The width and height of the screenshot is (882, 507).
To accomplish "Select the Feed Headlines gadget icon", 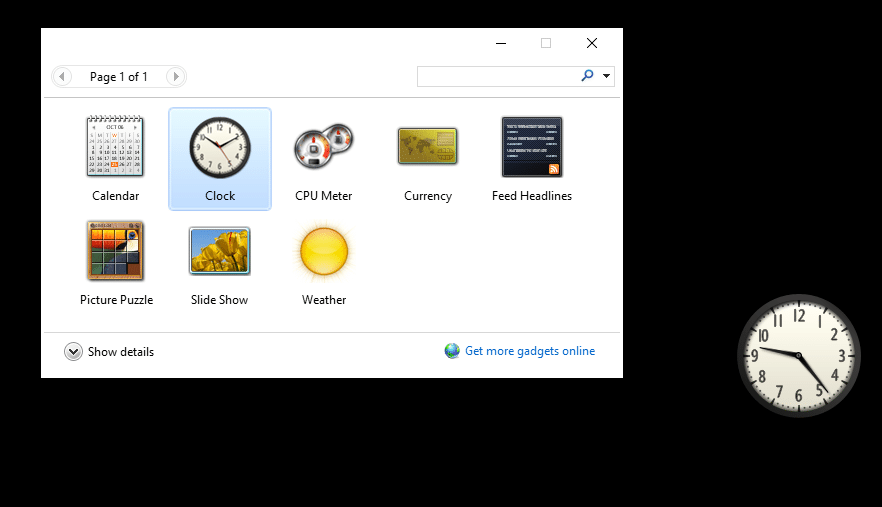I will [x=531, y=147].
